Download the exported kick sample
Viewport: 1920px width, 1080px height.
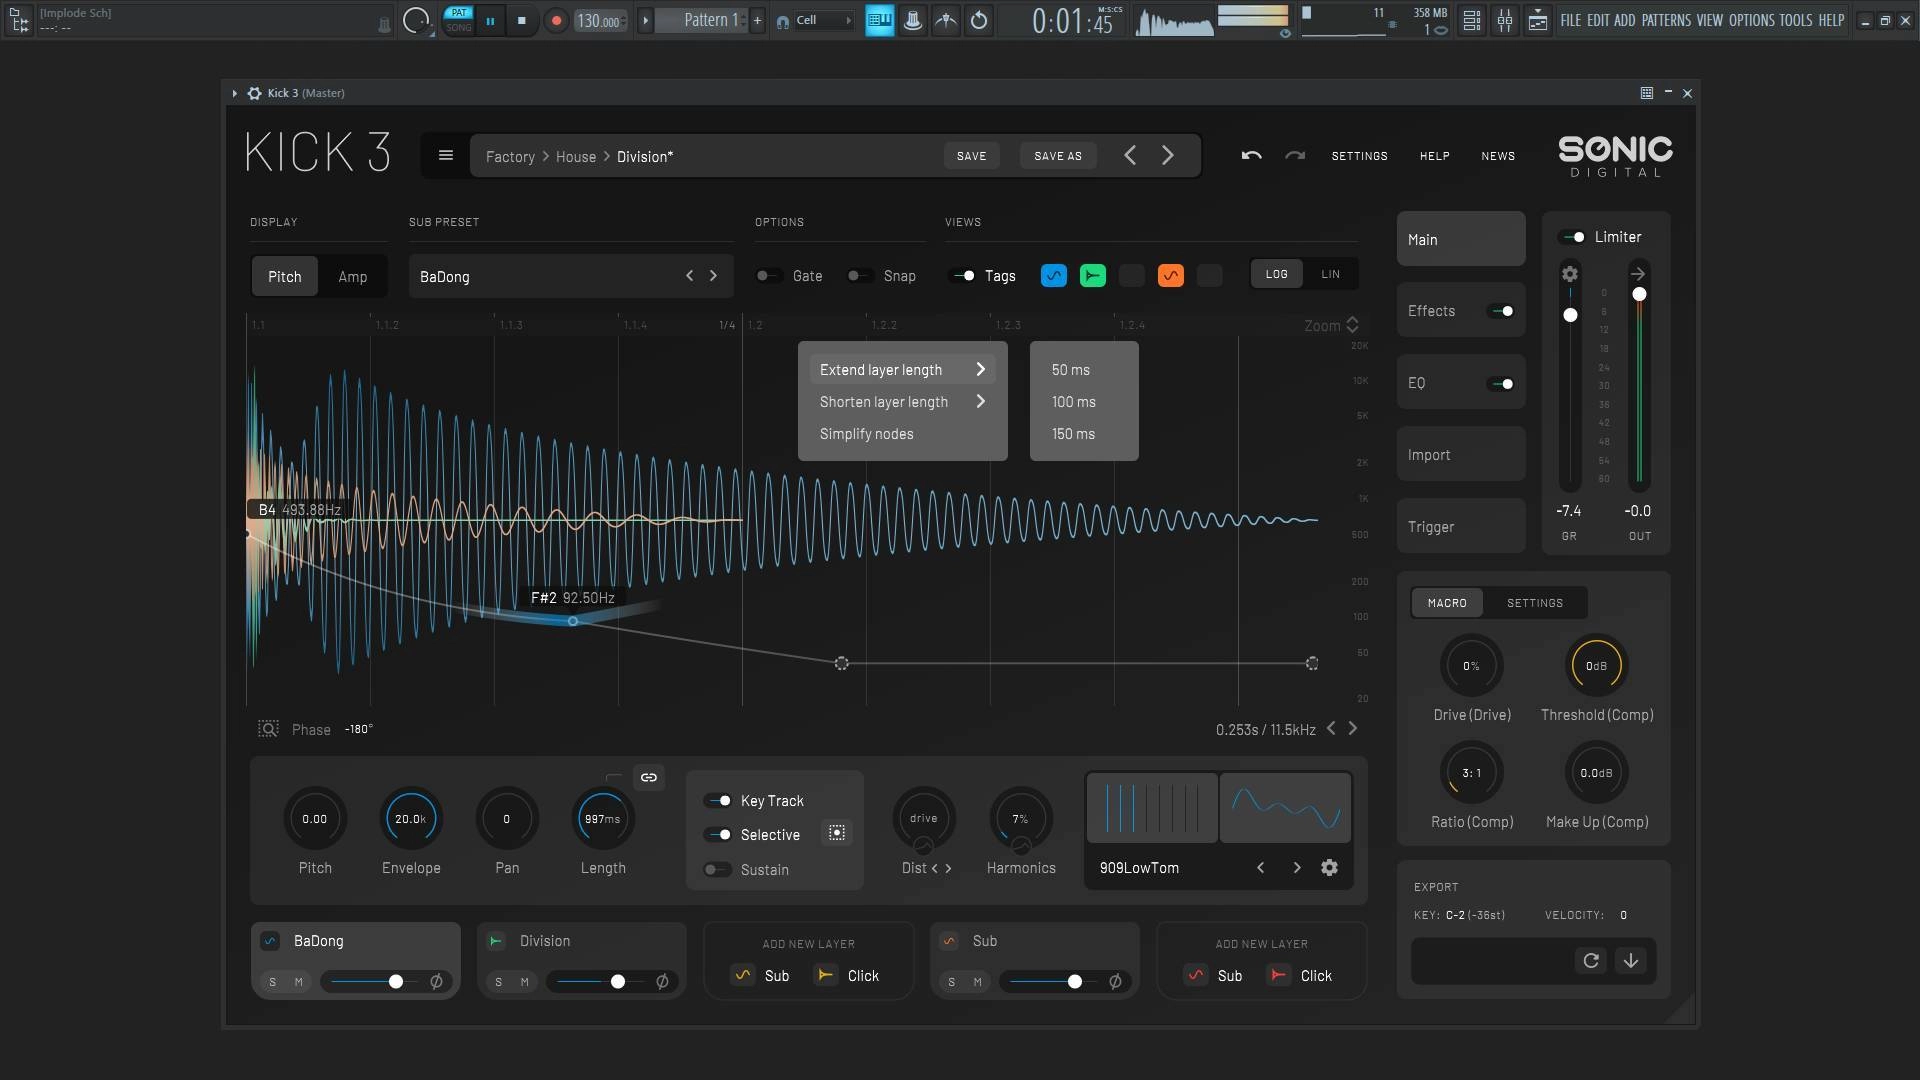coord(1631,960)
